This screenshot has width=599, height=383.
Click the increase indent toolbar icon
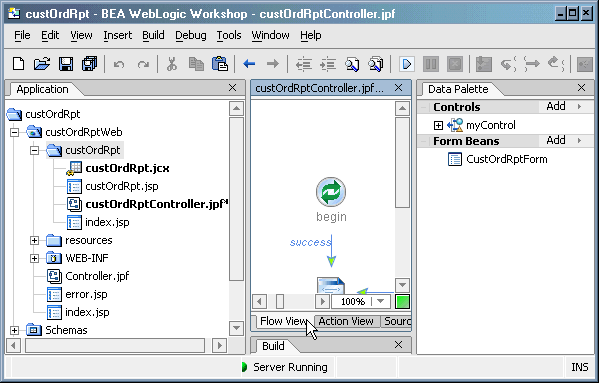click(x=328, y=64)
